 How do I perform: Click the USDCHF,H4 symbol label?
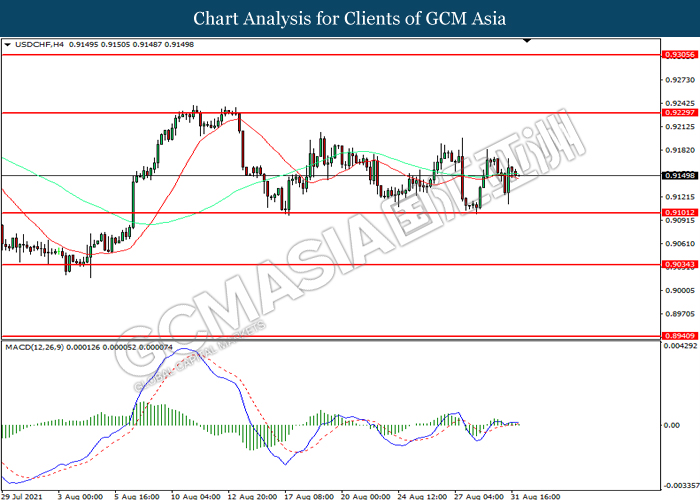(x=37, y=44)
